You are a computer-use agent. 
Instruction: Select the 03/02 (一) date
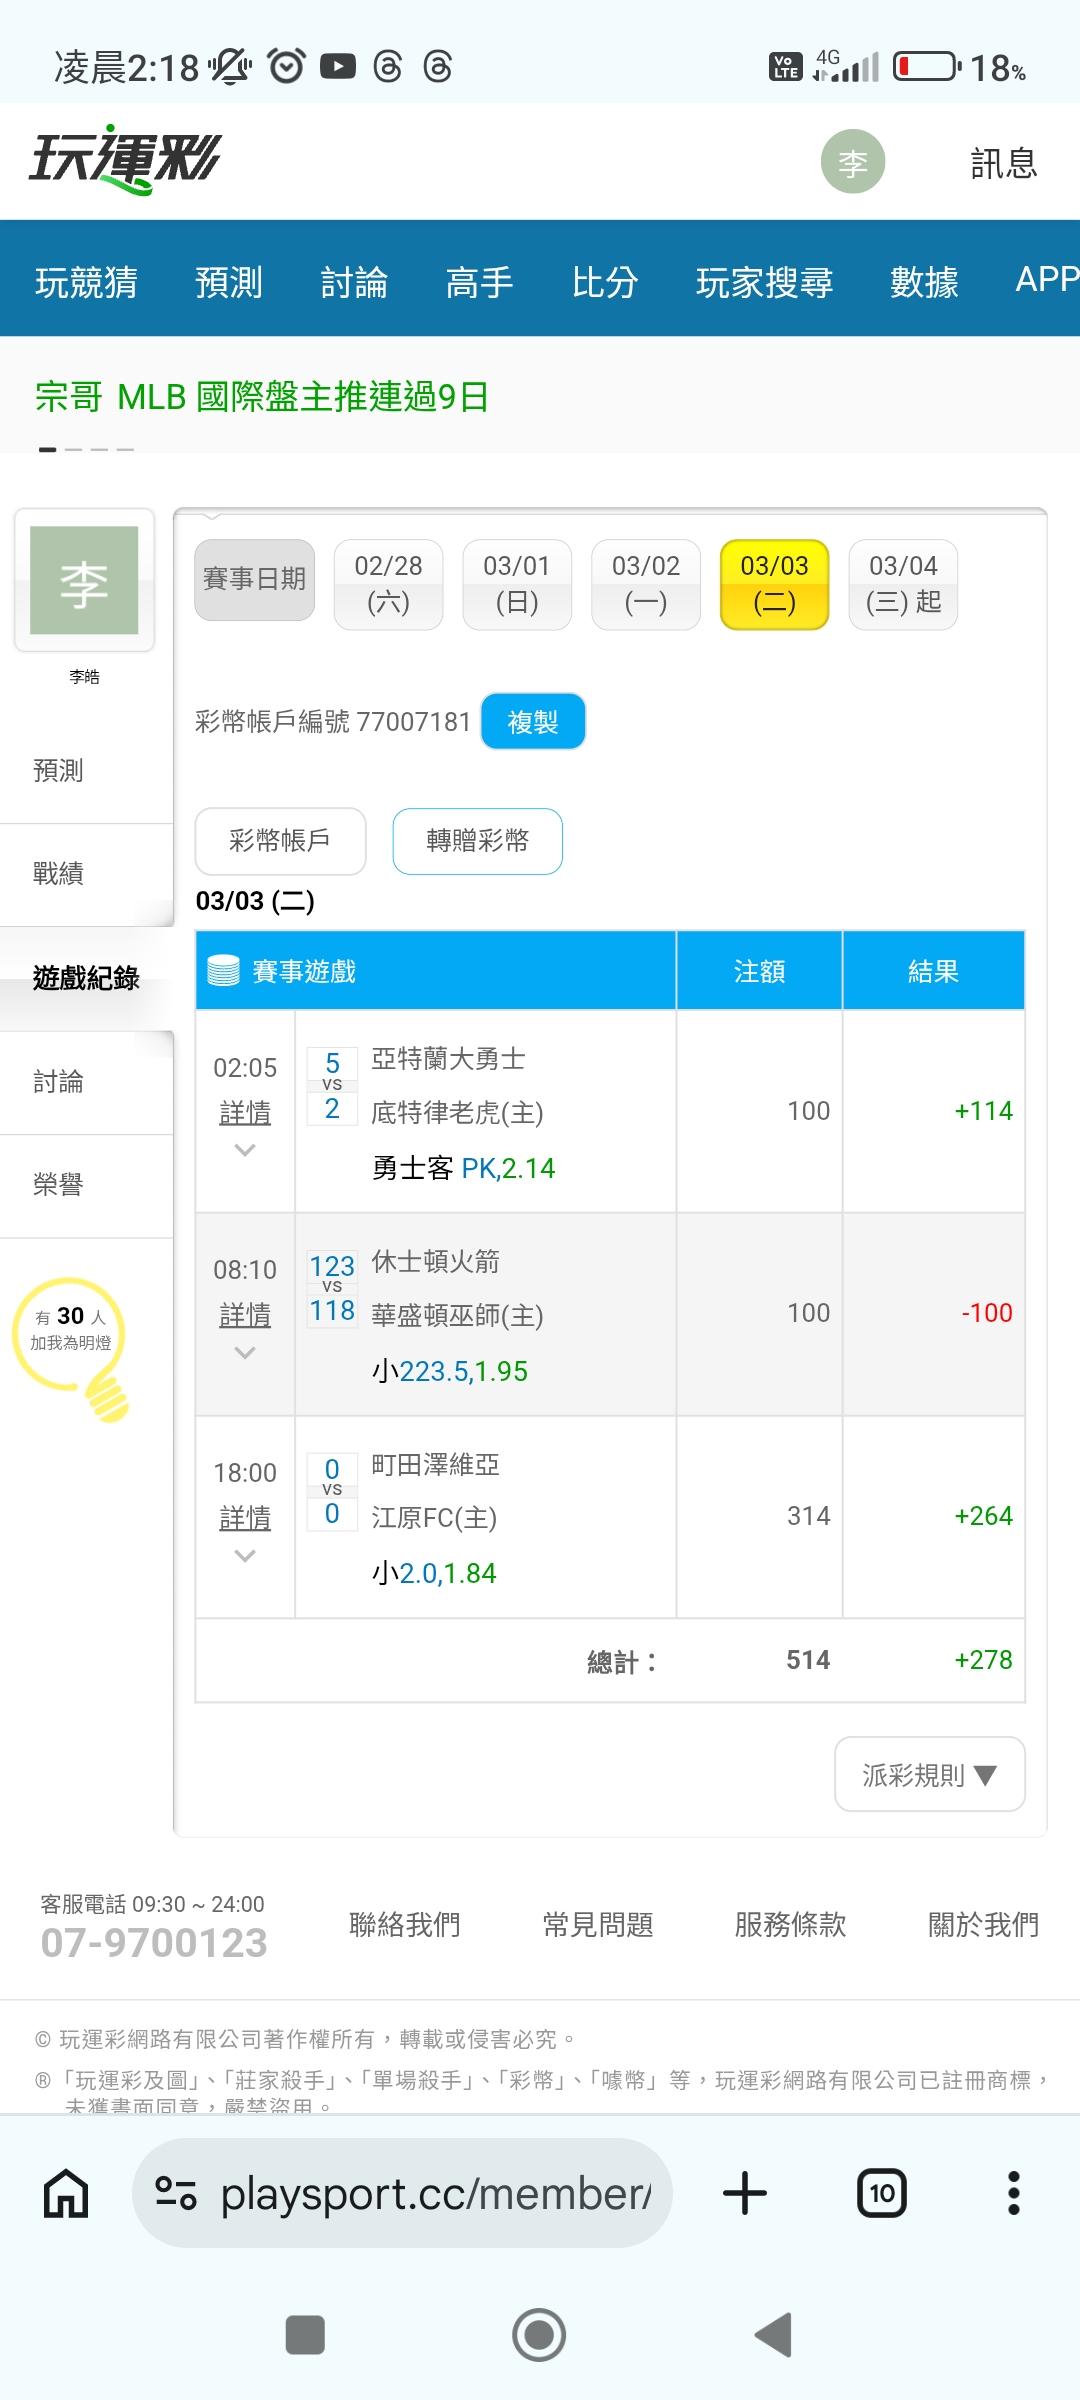(x=645, y=584)
